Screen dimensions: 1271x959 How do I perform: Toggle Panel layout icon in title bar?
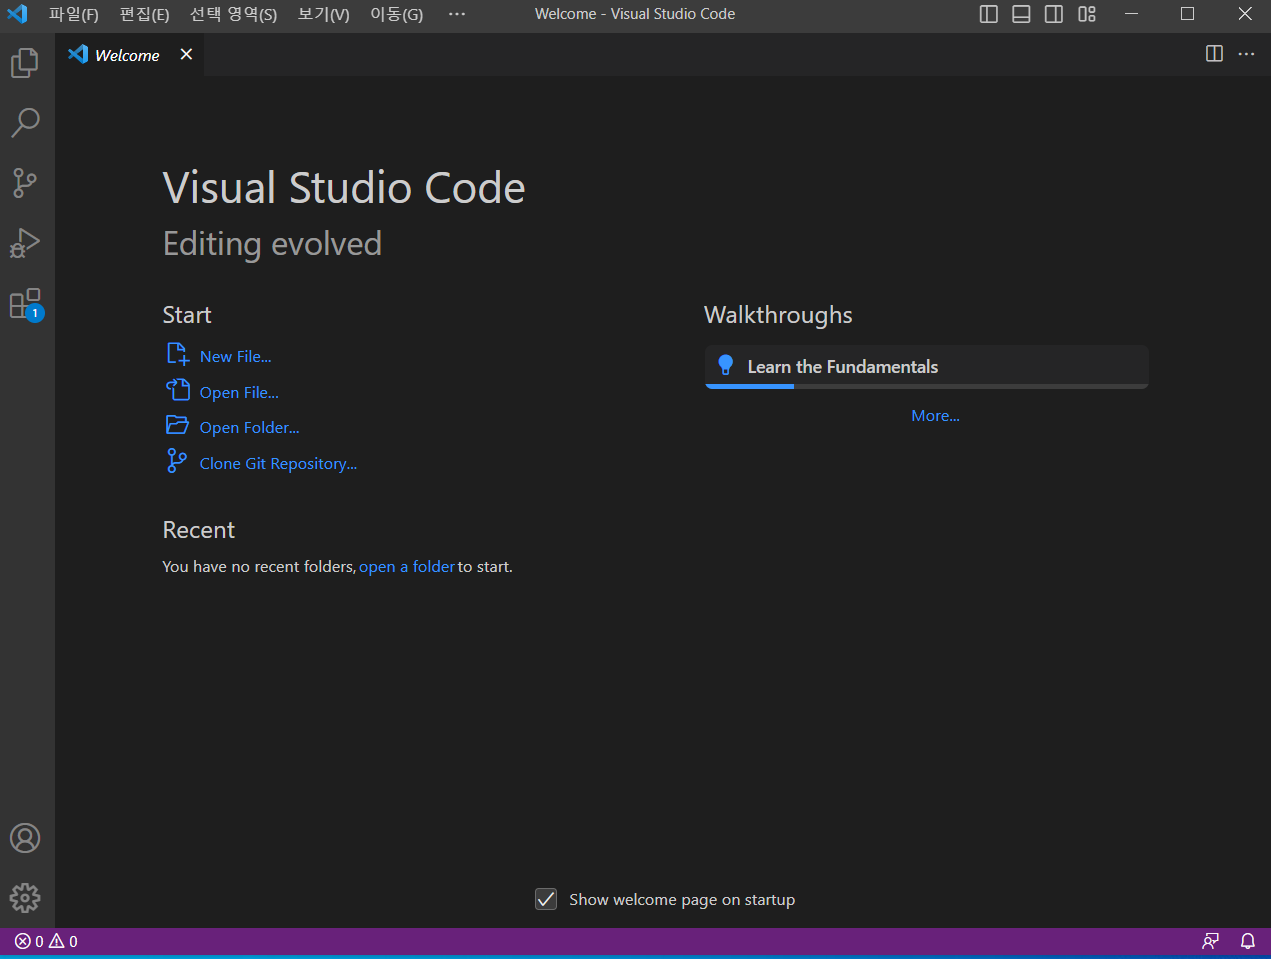coord(1021,14)
